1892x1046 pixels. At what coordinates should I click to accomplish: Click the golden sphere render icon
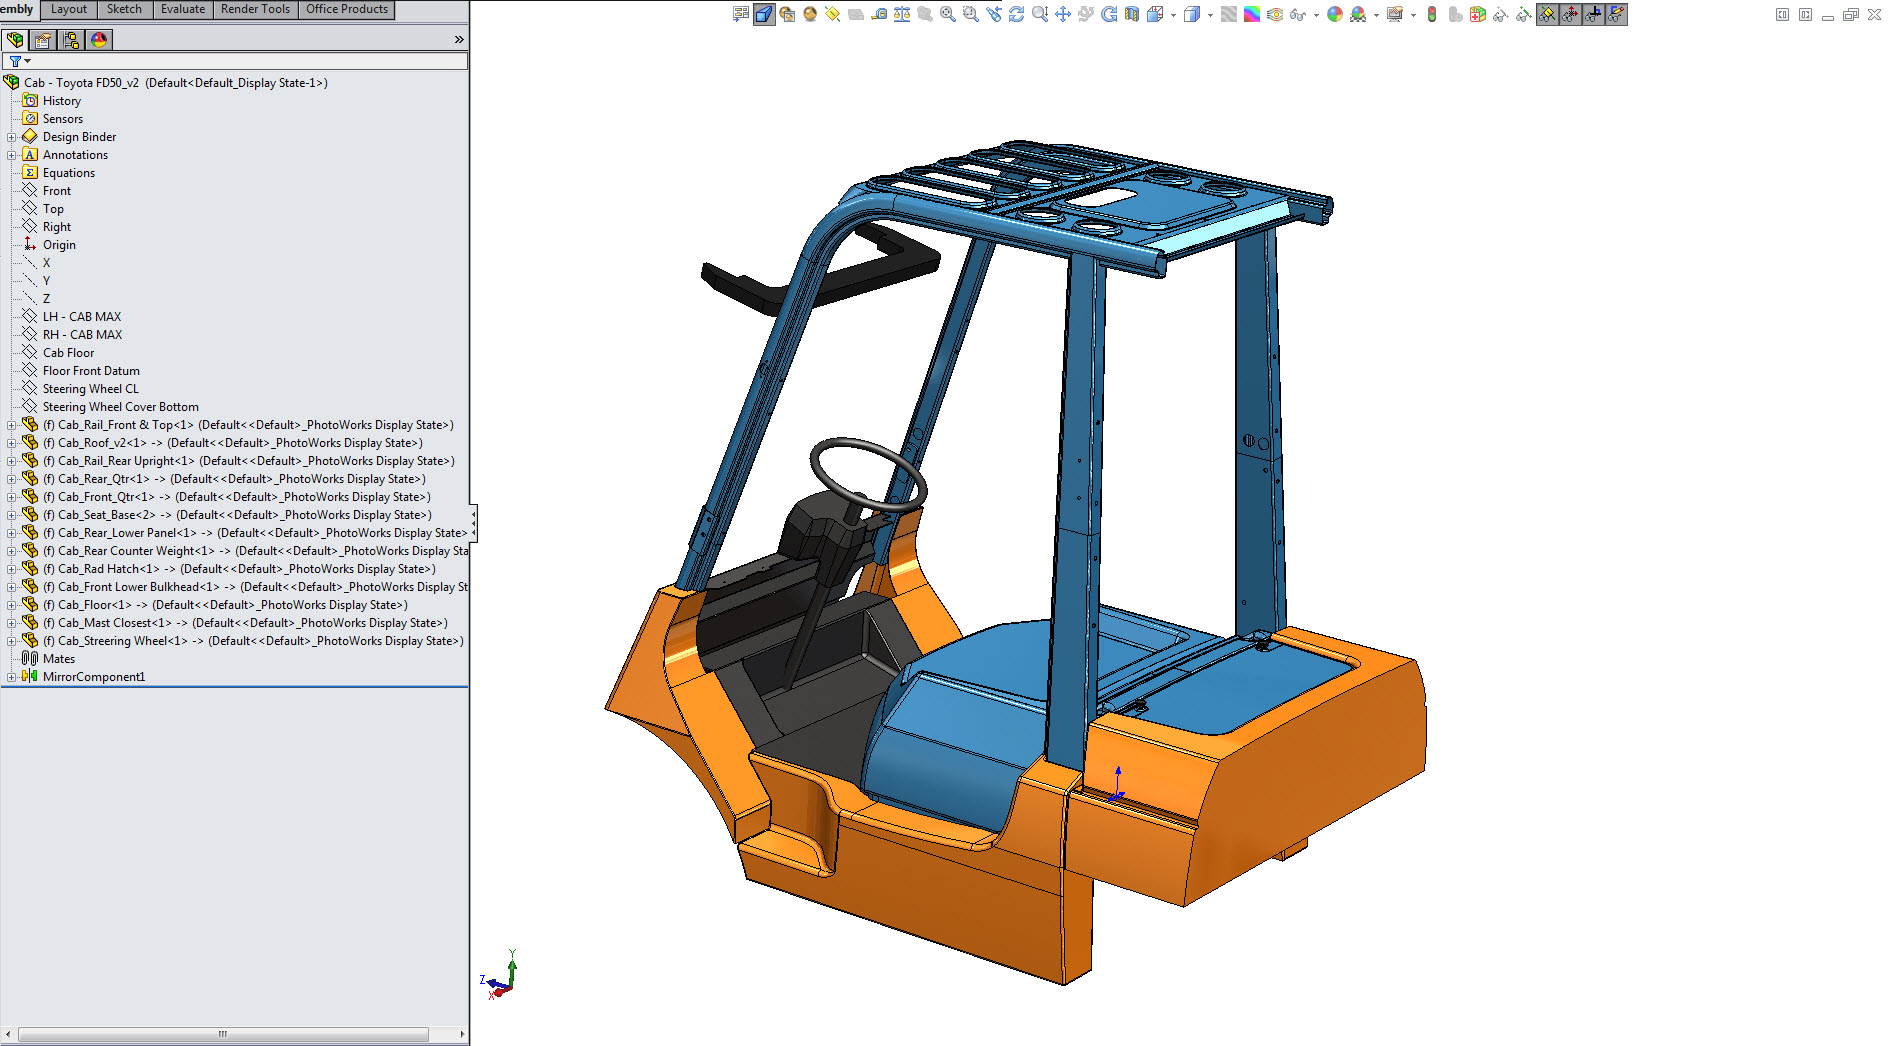810,14
